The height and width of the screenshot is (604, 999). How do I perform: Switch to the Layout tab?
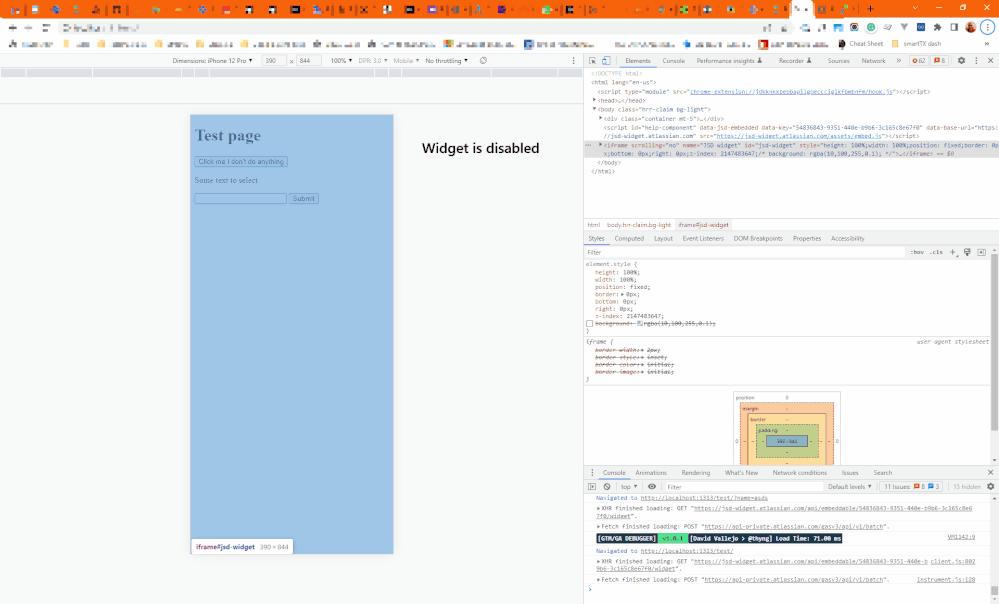pos(663,238)
